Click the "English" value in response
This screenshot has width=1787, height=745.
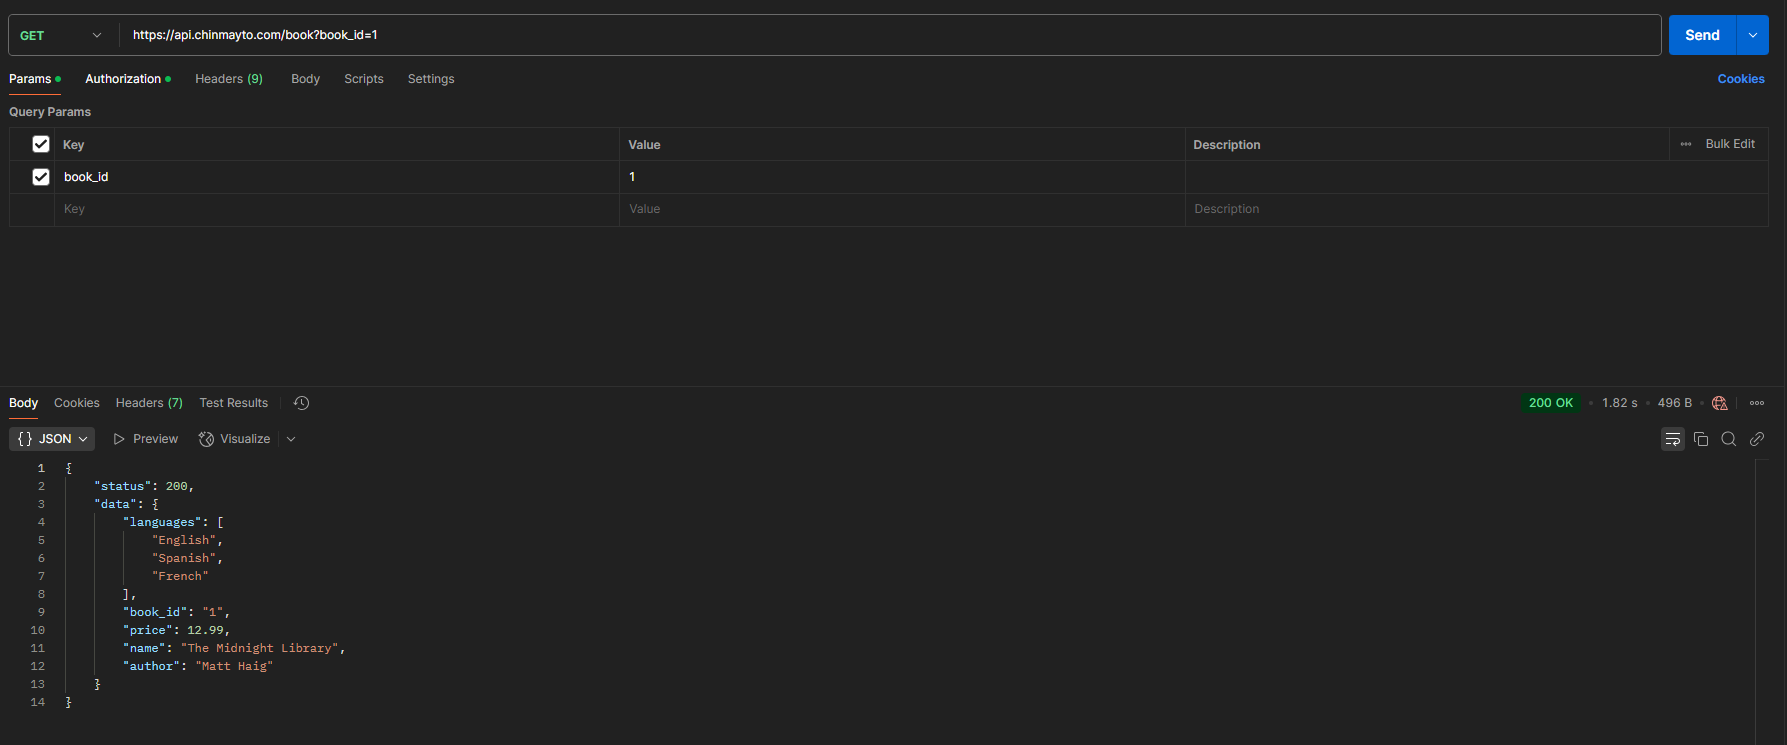coord(184,540)
